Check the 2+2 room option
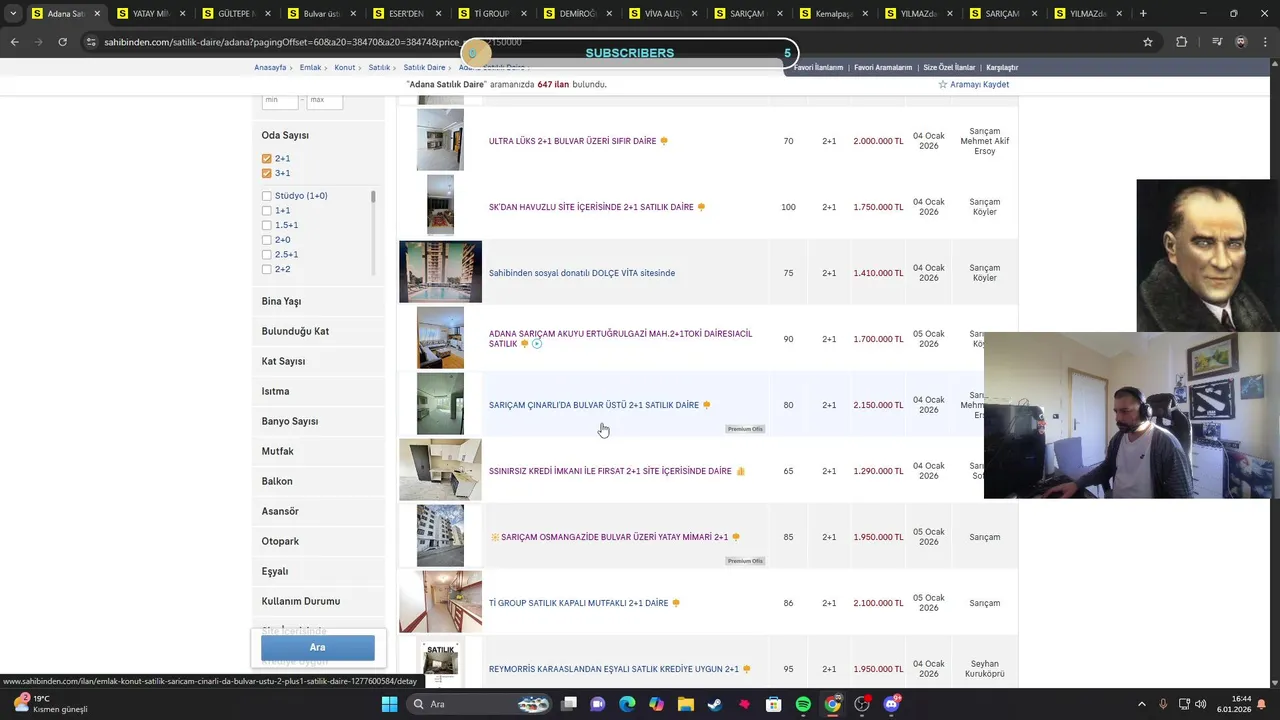 point(267,269)
